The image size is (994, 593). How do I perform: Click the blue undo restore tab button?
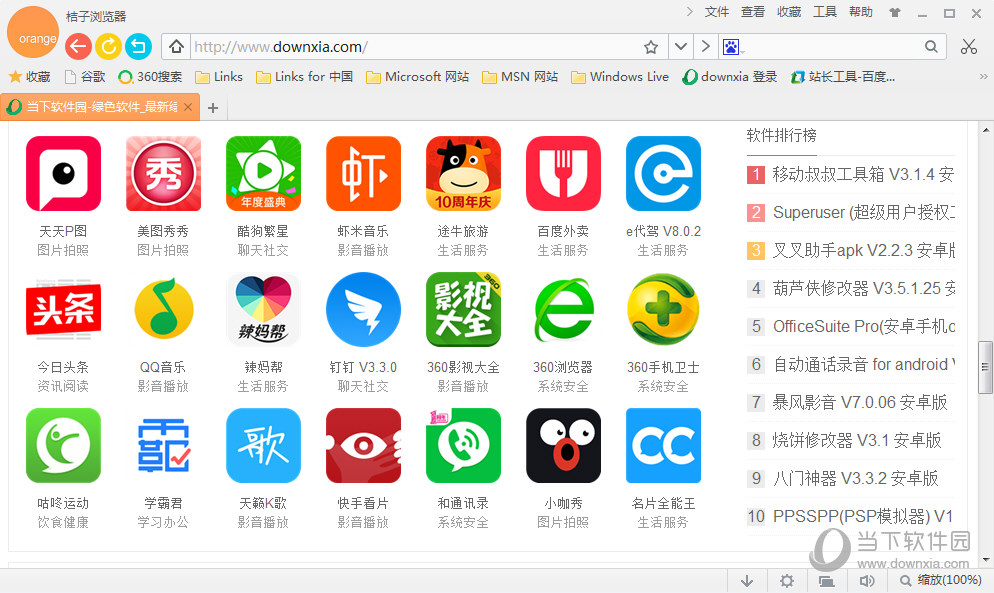click(x=138, y=46)
